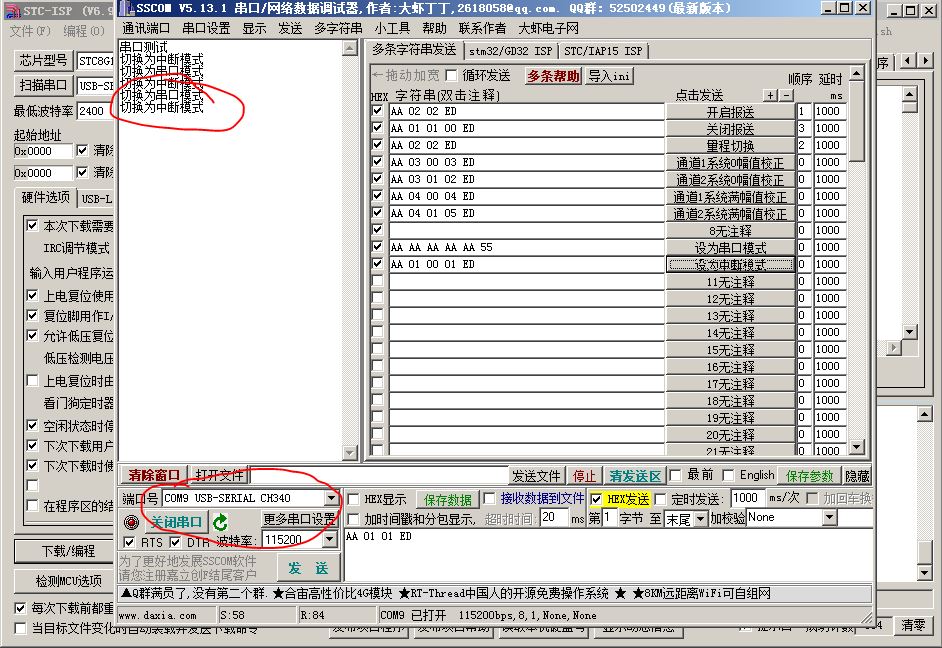Click 停止 button
The image size is (942, 648).
coord(584,476)
